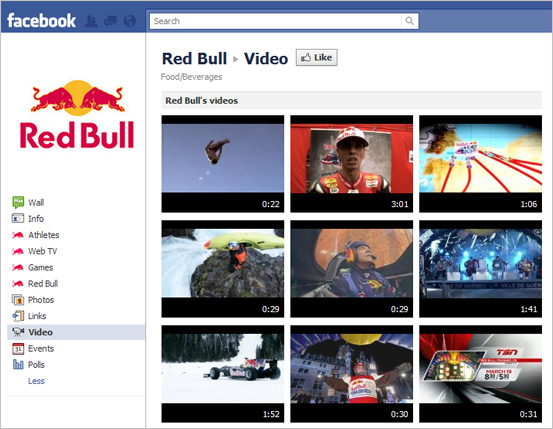The width and height of the screenshot is (553, 429).
Task: Click Red Bull title link in breadcrumb
Action: tap(194, 59)
